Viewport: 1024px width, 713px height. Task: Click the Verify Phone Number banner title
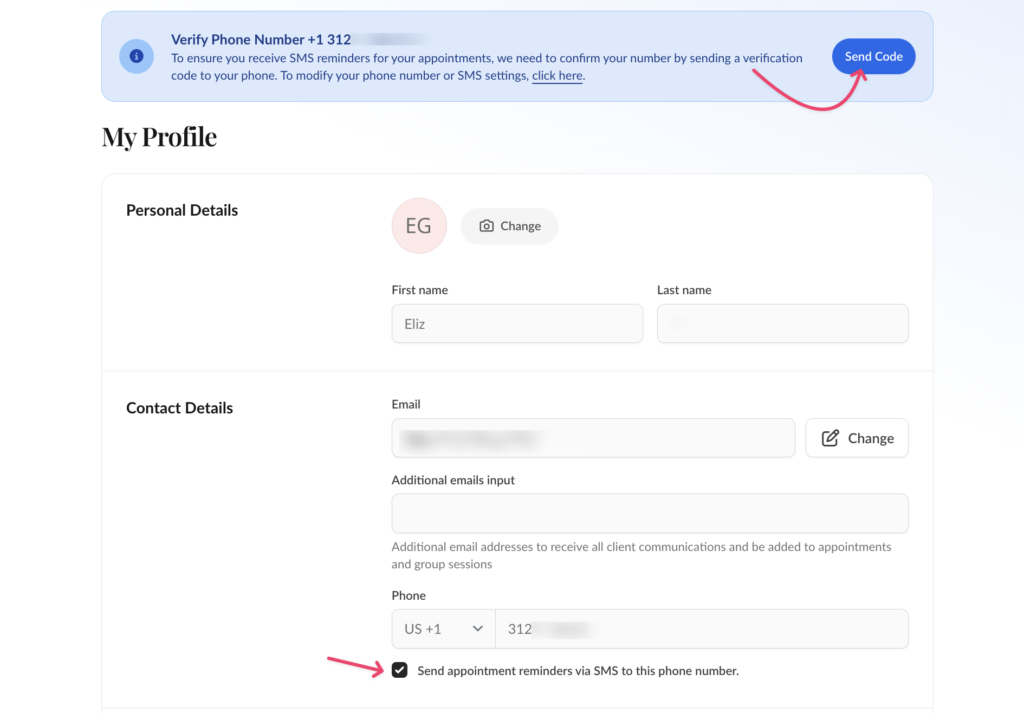coord(261,39)
